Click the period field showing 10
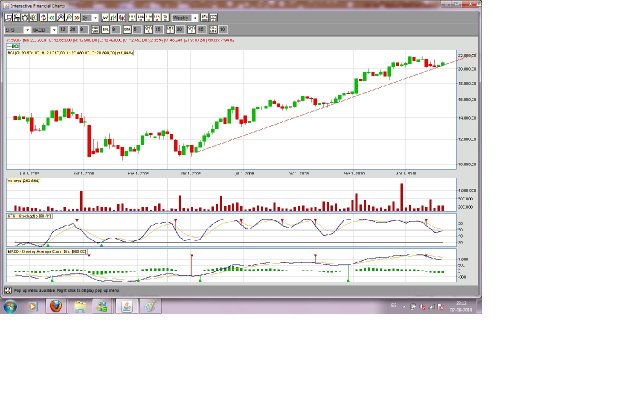Screen dimensions: 640x400 [x=223, y=29]
